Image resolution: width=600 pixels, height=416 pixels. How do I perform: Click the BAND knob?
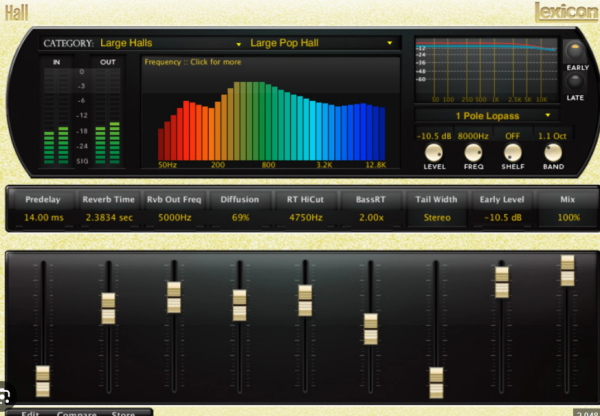pos(552,152)
